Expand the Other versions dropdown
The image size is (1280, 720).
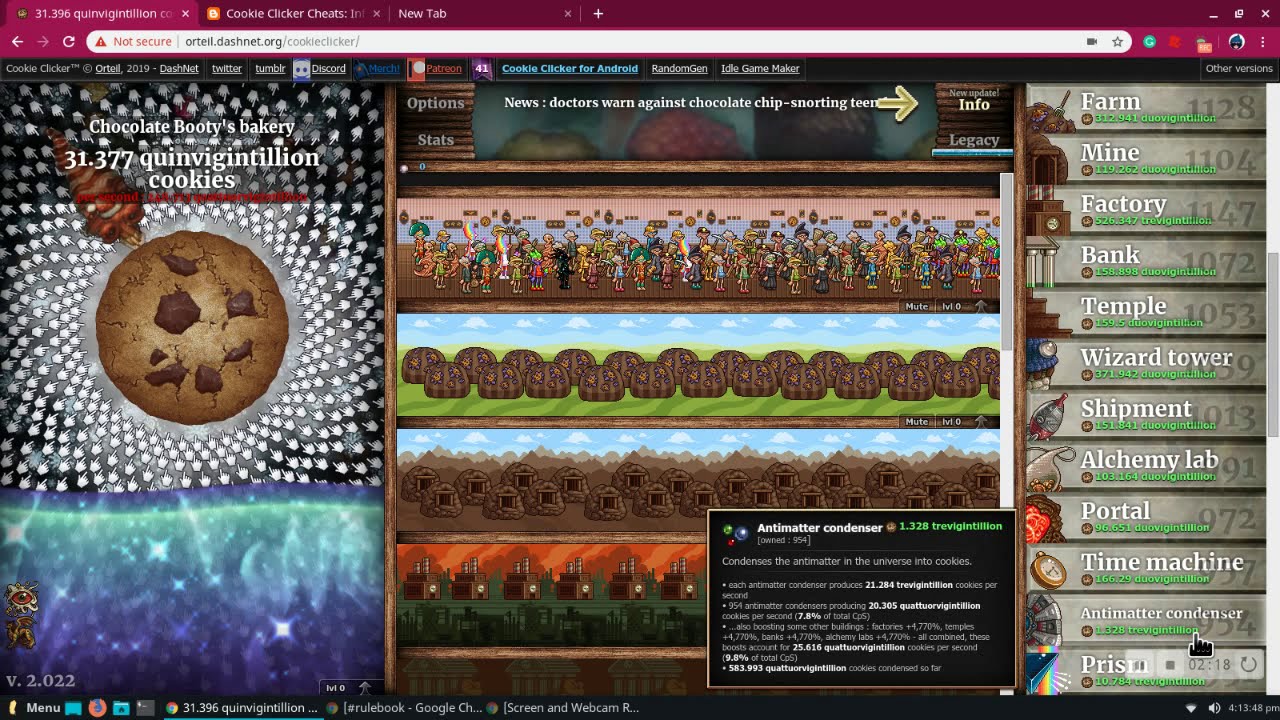point(1239,68)
